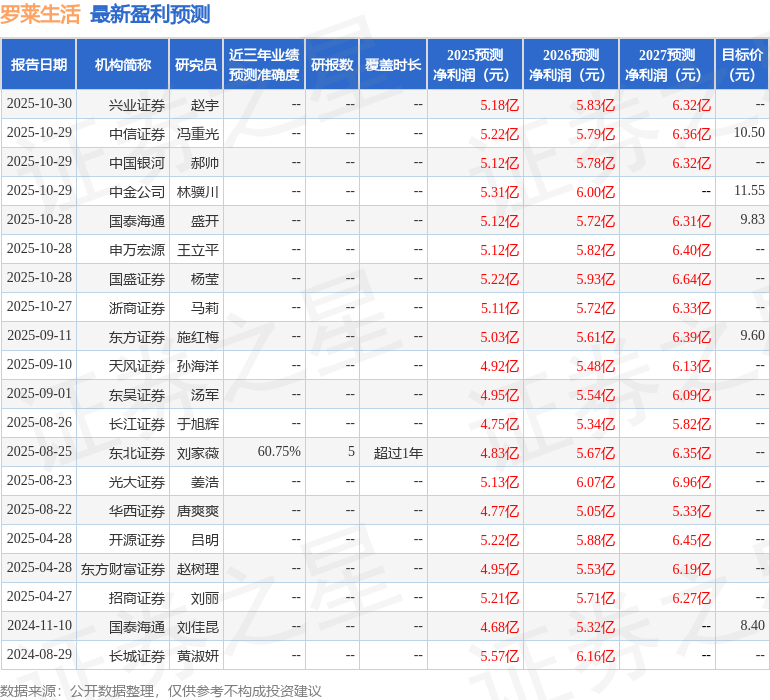The height and width of the screenshot is (700, 770).
Task: Click the 研究员 column header
Action: (196, 65)
